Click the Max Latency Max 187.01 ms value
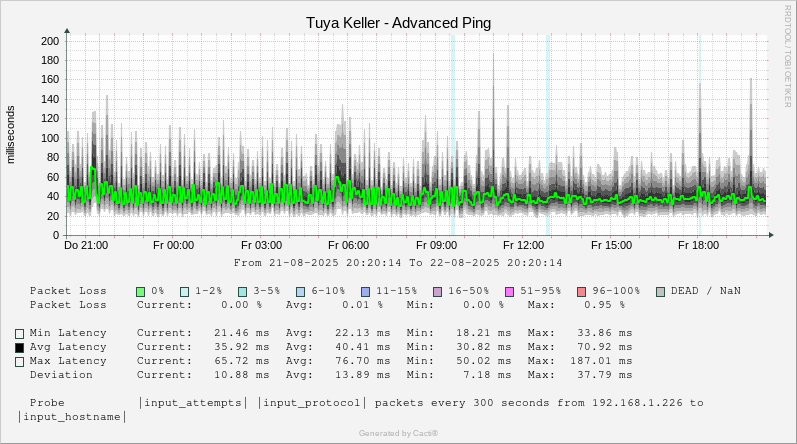 click(x=601, y=361)
